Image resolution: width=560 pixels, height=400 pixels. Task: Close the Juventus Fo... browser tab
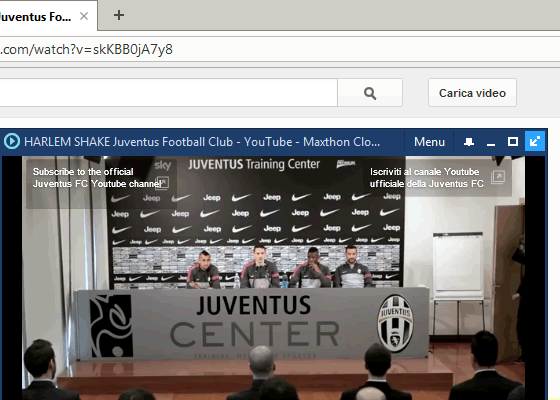coord(84,16)
